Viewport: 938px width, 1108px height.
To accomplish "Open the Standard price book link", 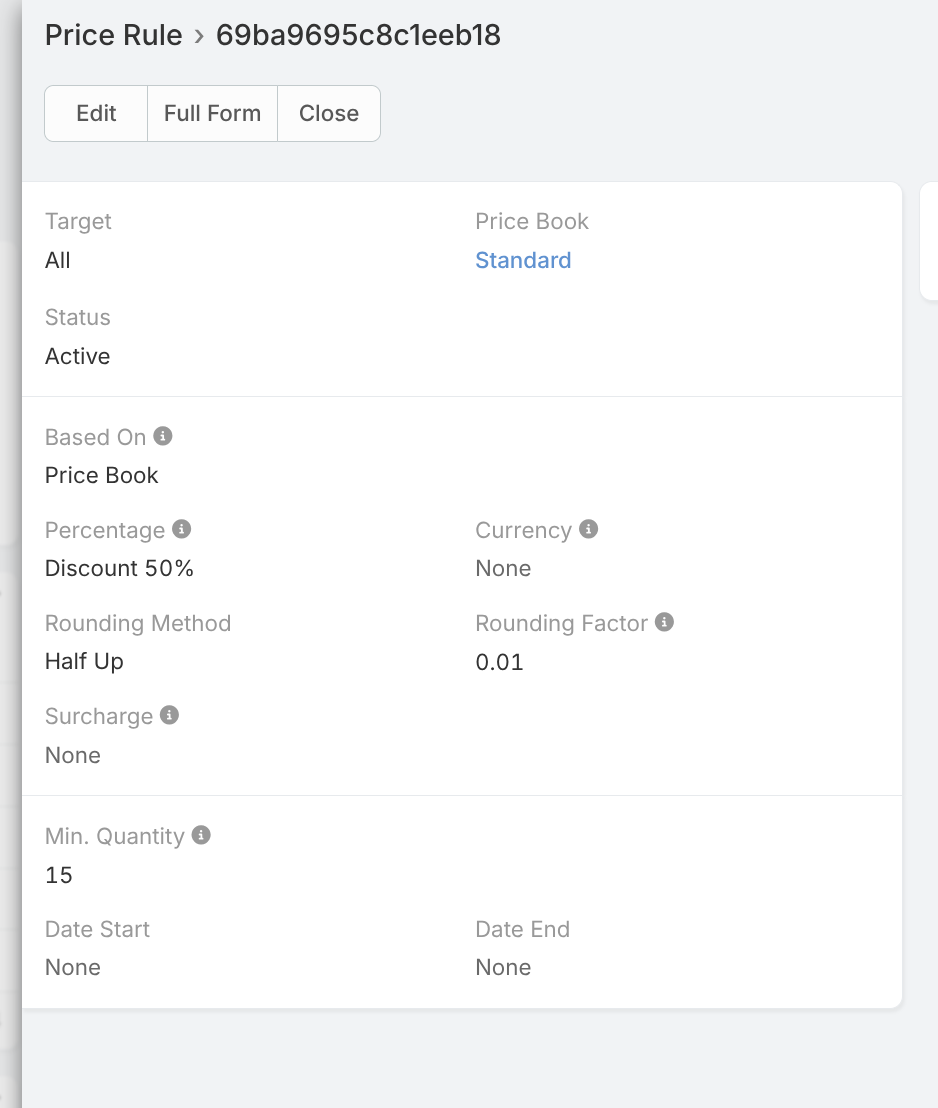I will coord(523,260).
